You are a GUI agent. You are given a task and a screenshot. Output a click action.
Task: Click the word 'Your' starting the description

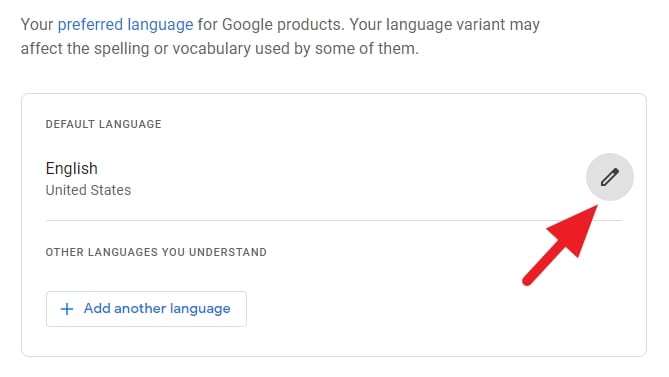[37, 24]
